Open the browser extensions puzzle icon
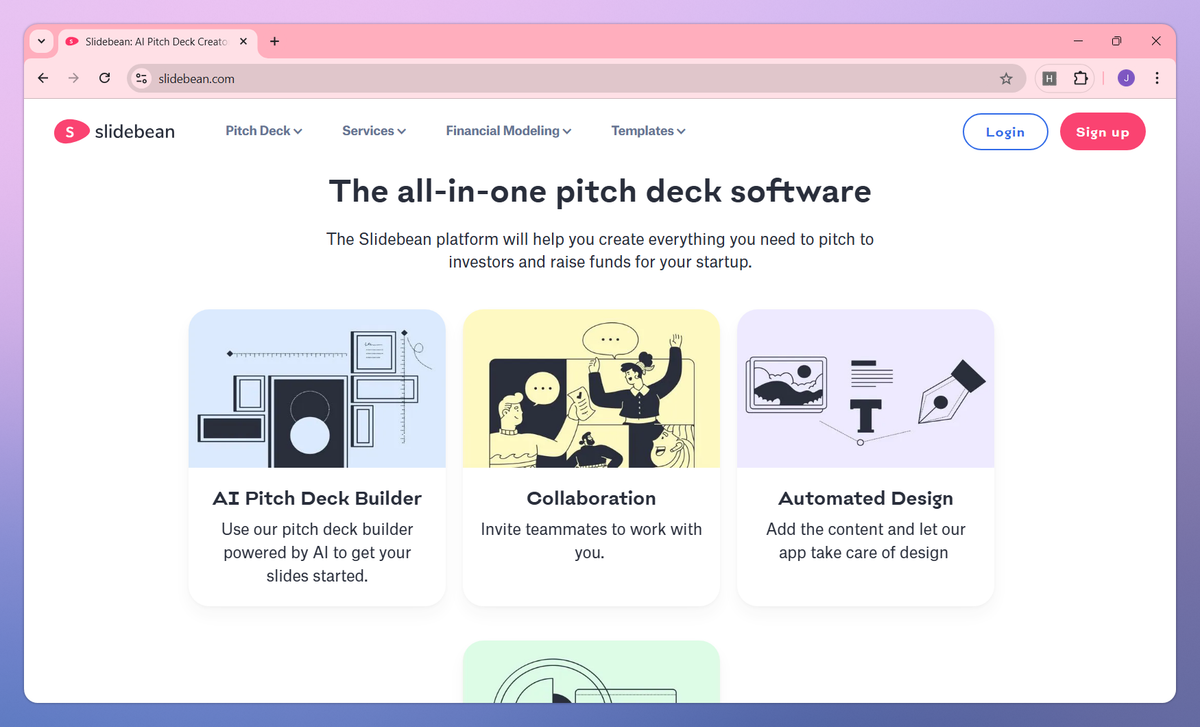Viewport: 1200px width, 727px height. point(1081,77)
